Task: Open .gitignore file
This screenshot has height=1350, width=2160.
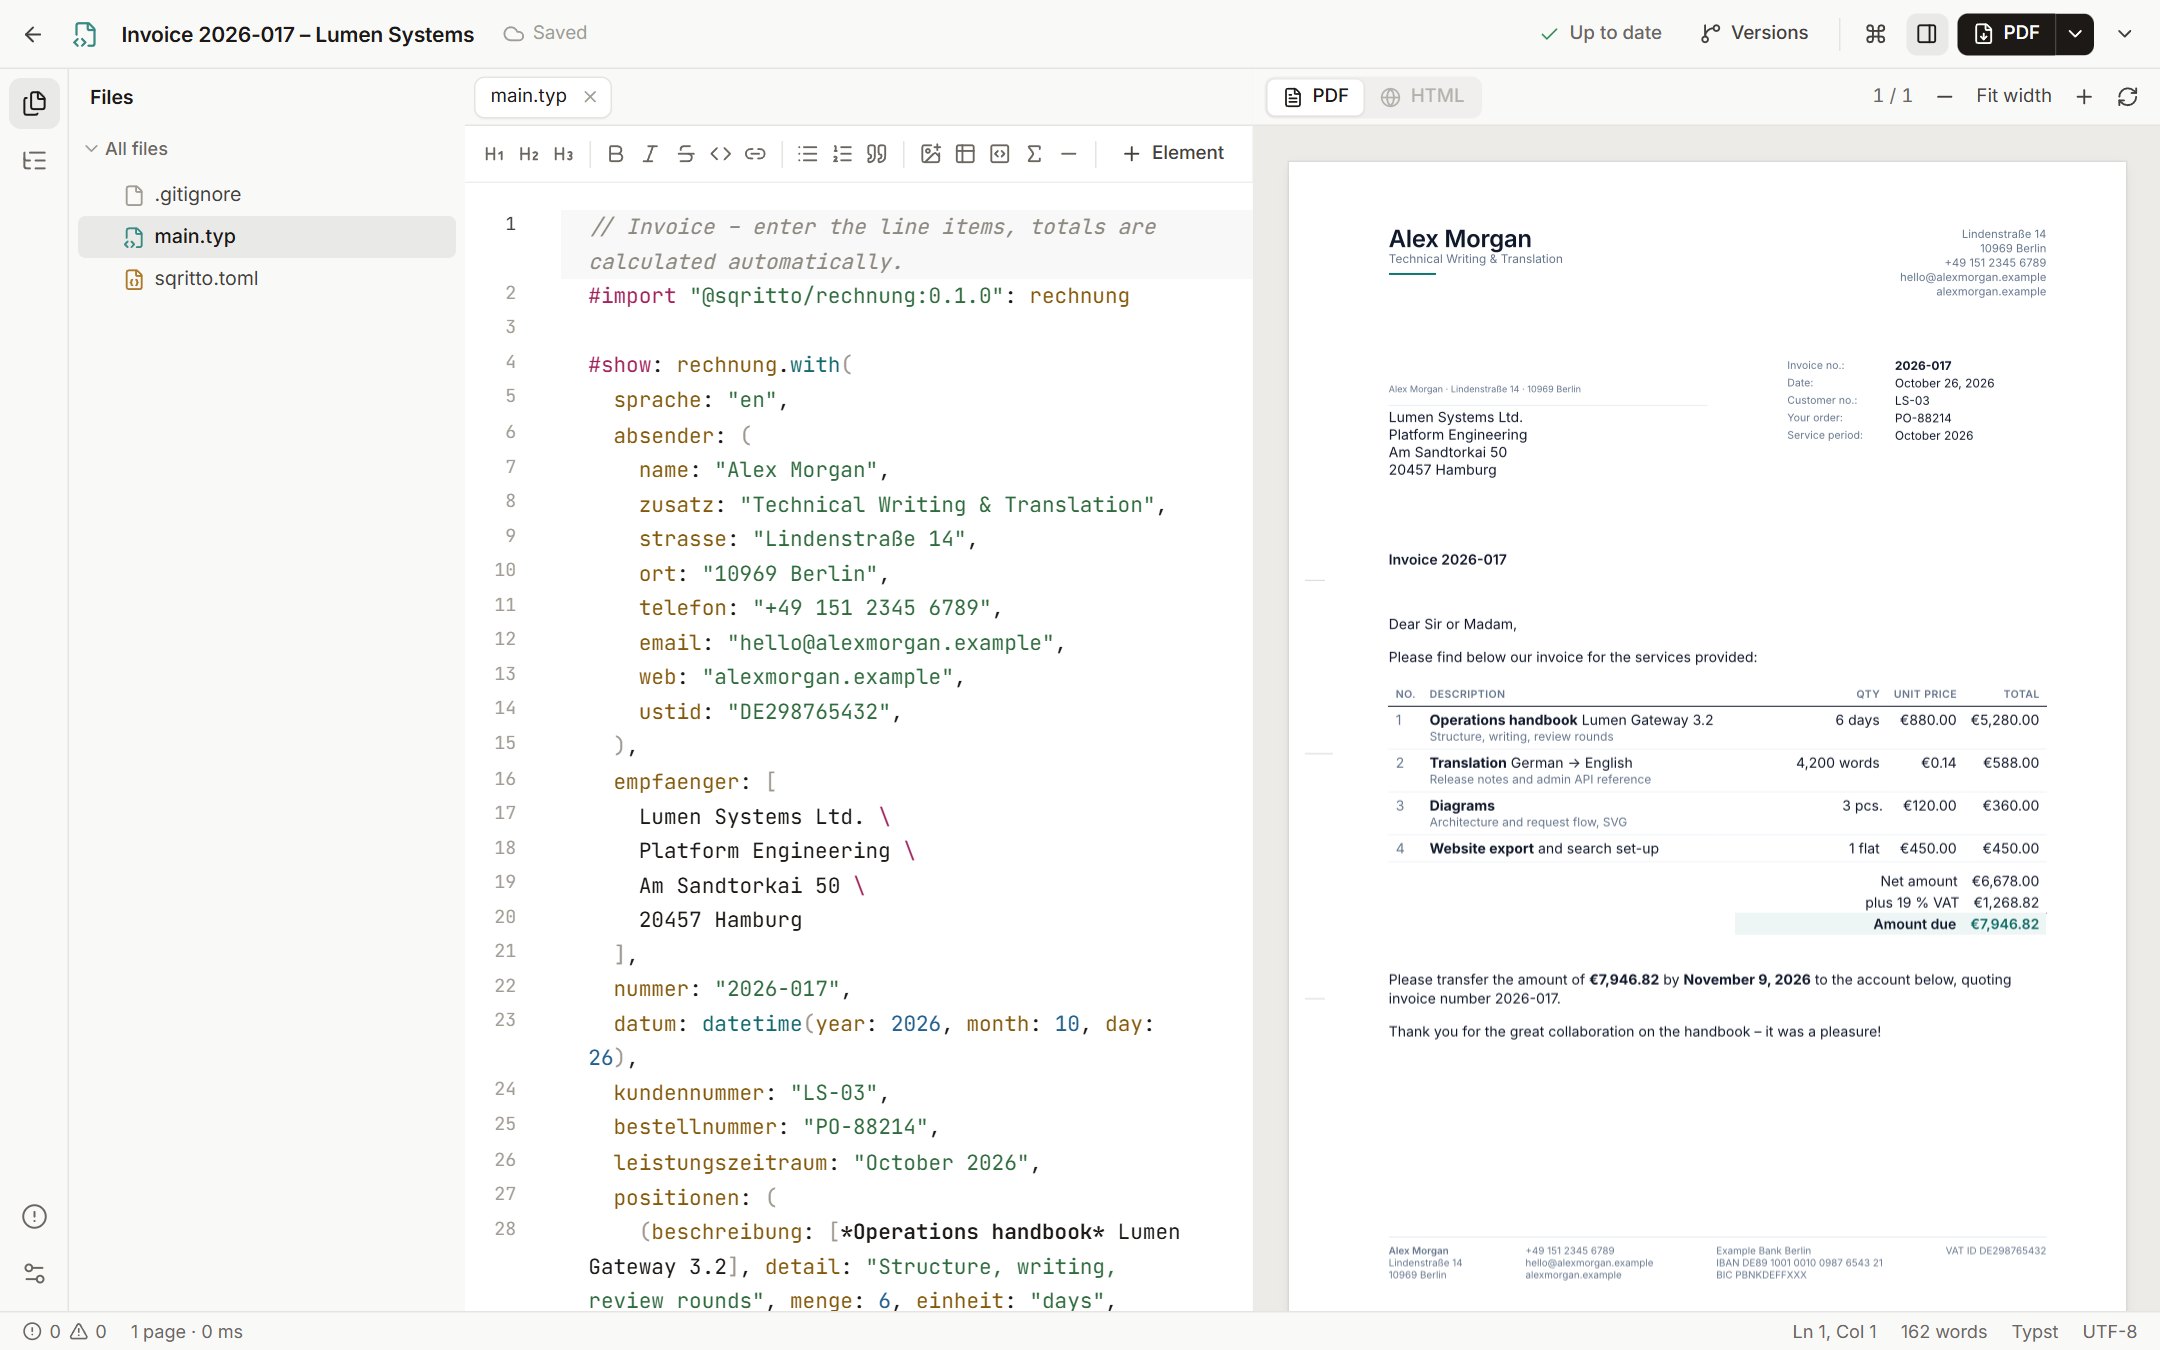Action: click(x=267, y=195)
